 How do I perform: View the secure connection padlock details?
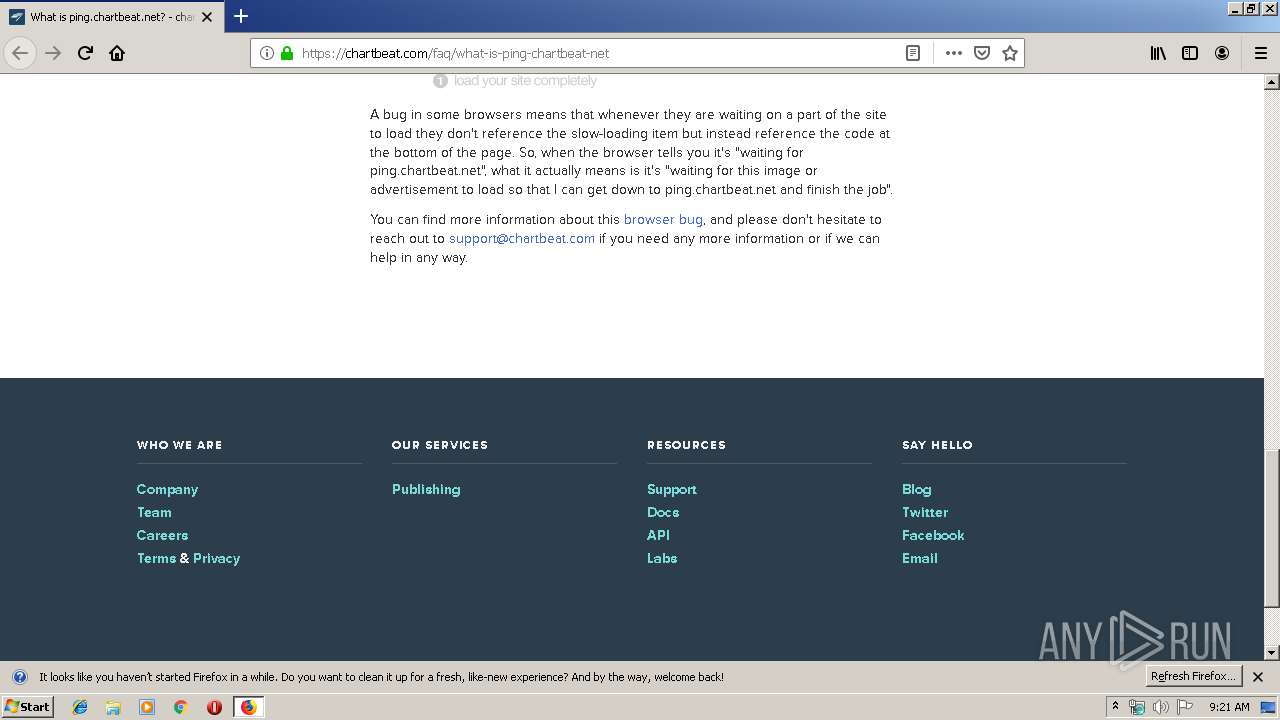286,53
